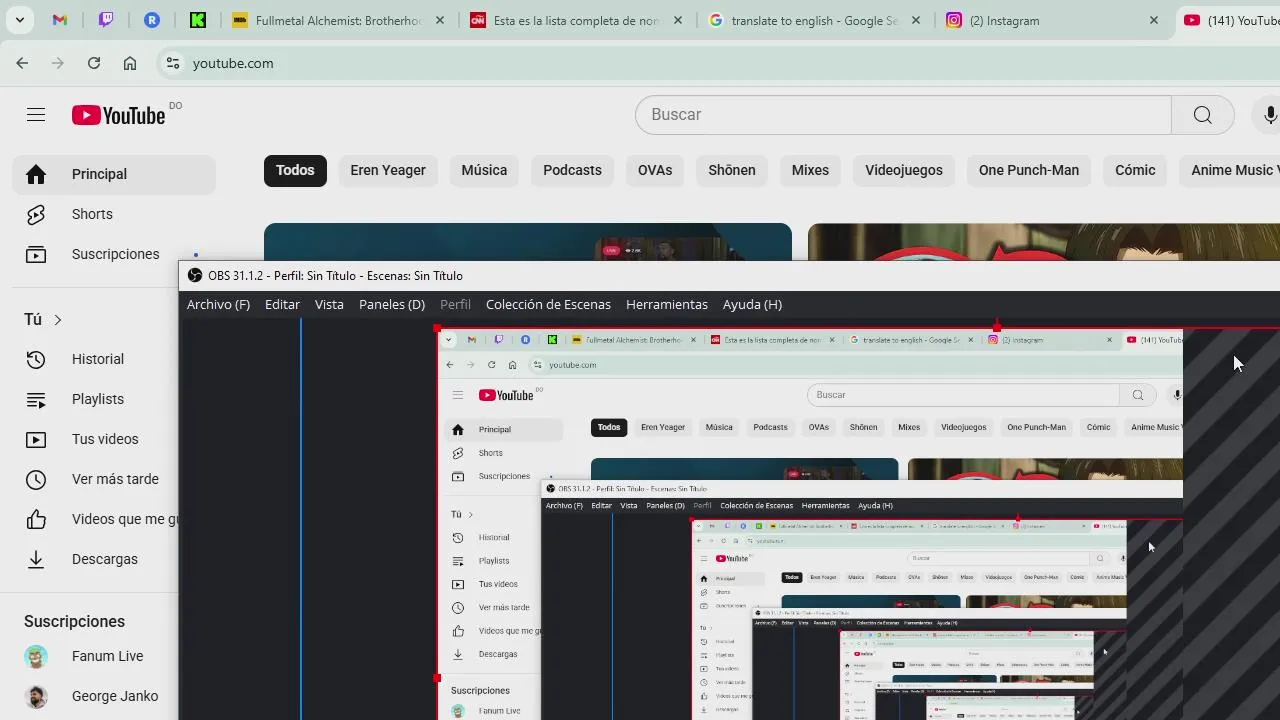Toggle the YouTube hamburger guide menu
The height and width of the screenshot is (720, 1280).
click(x=36, y=115)
